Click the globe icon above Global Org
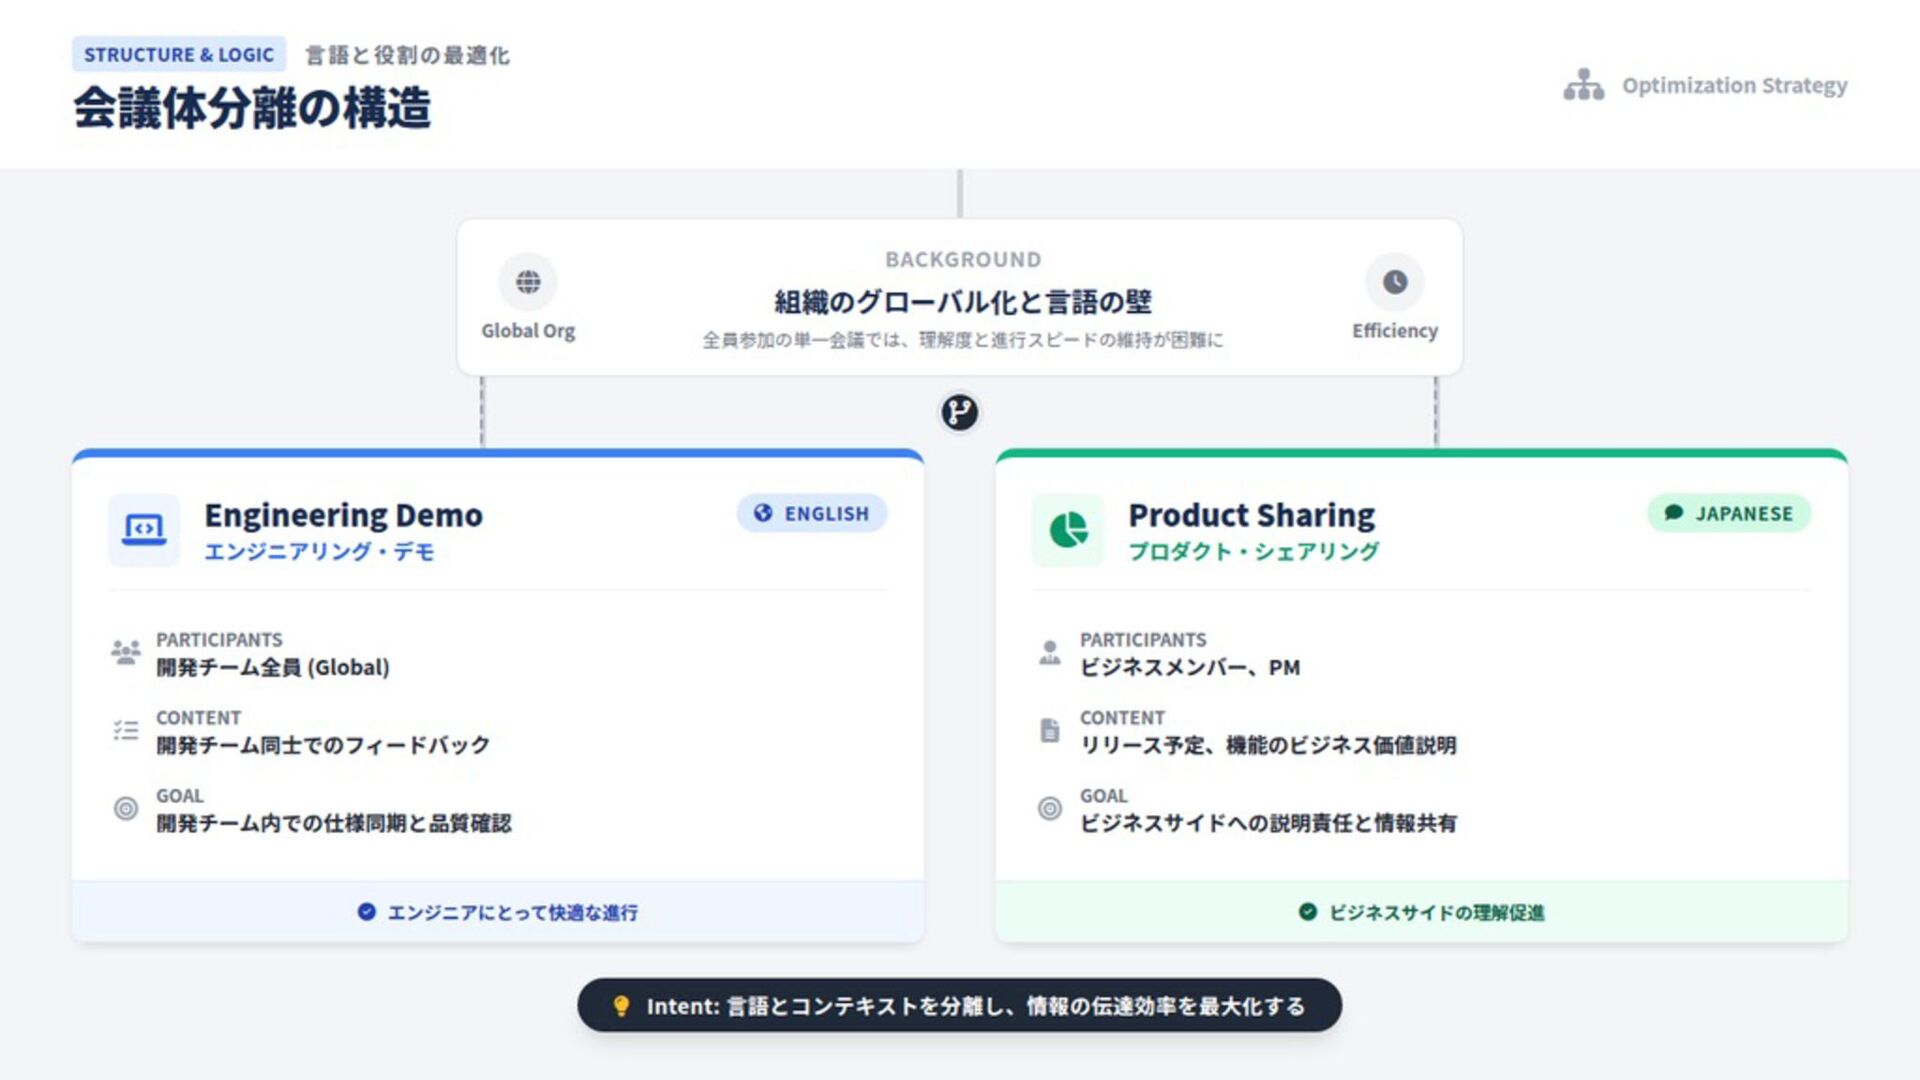This screenshot has width=1920, height=1080. [528, 282]
